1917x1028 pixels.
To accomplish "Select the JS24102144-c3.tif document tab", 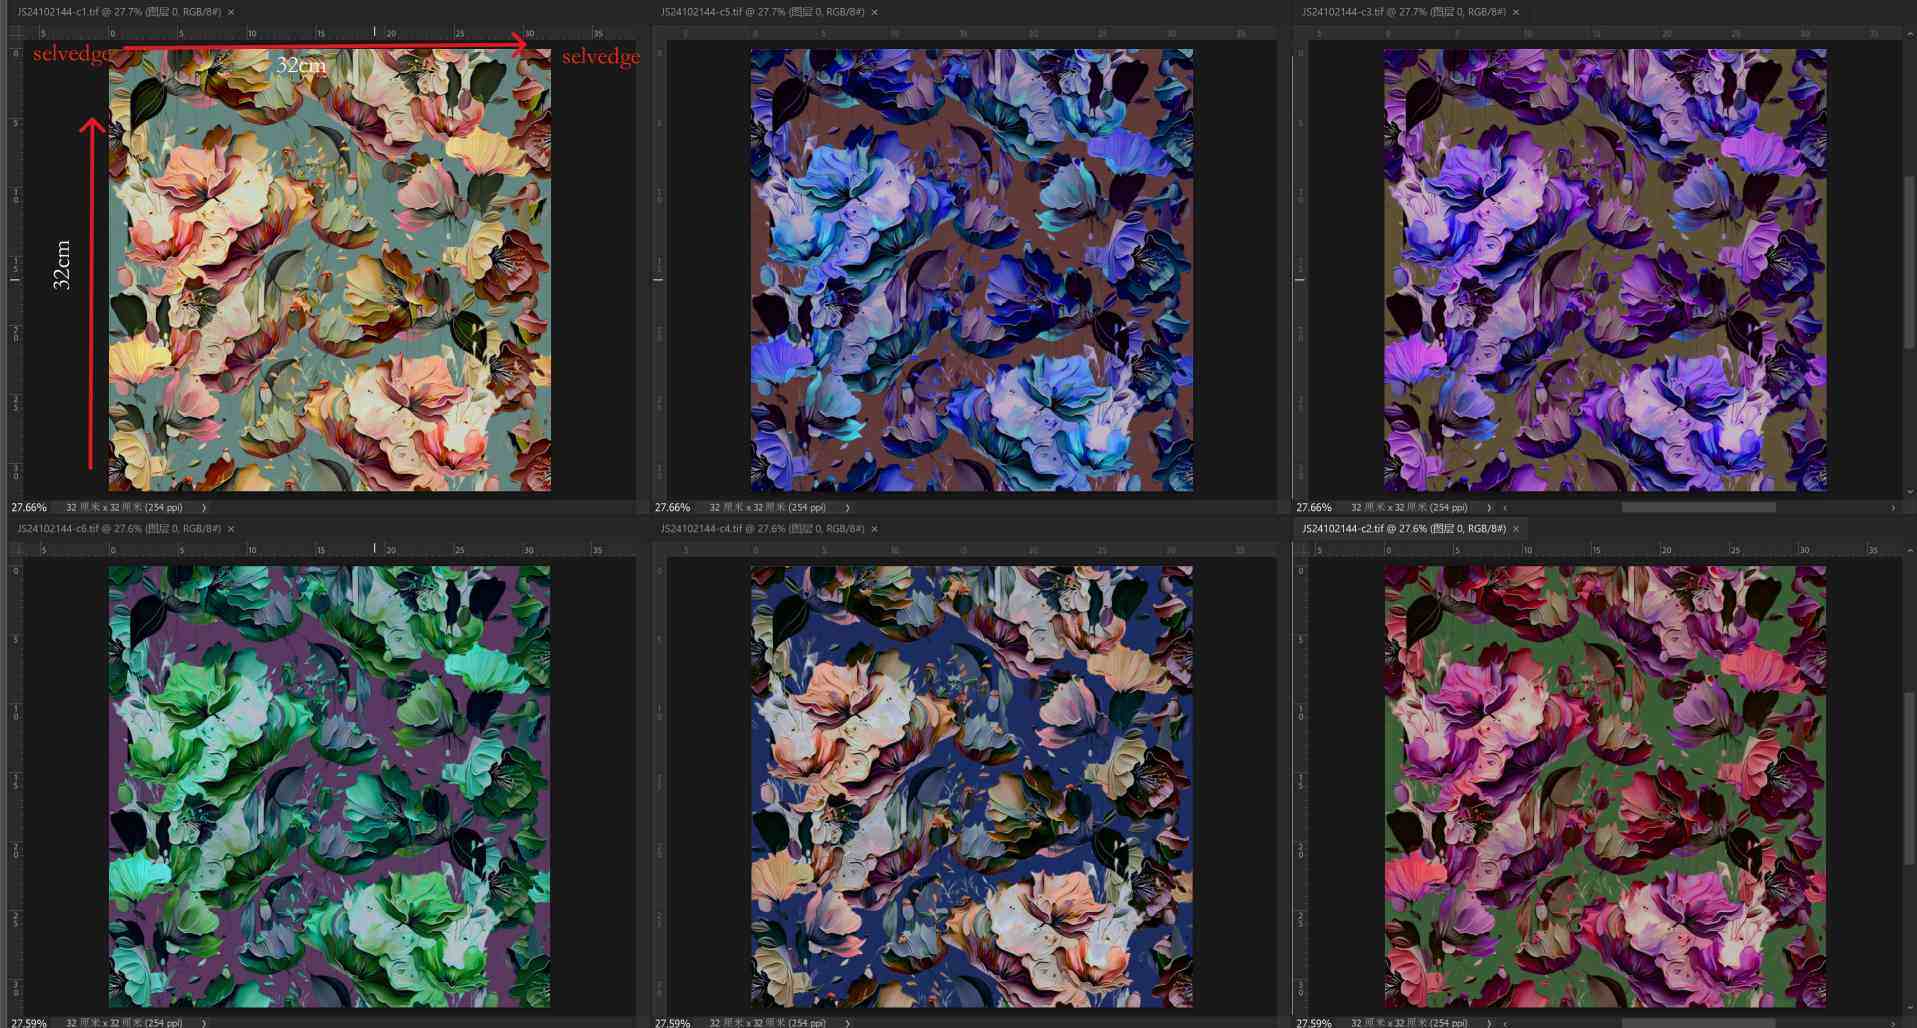I will coord(1403,12).
